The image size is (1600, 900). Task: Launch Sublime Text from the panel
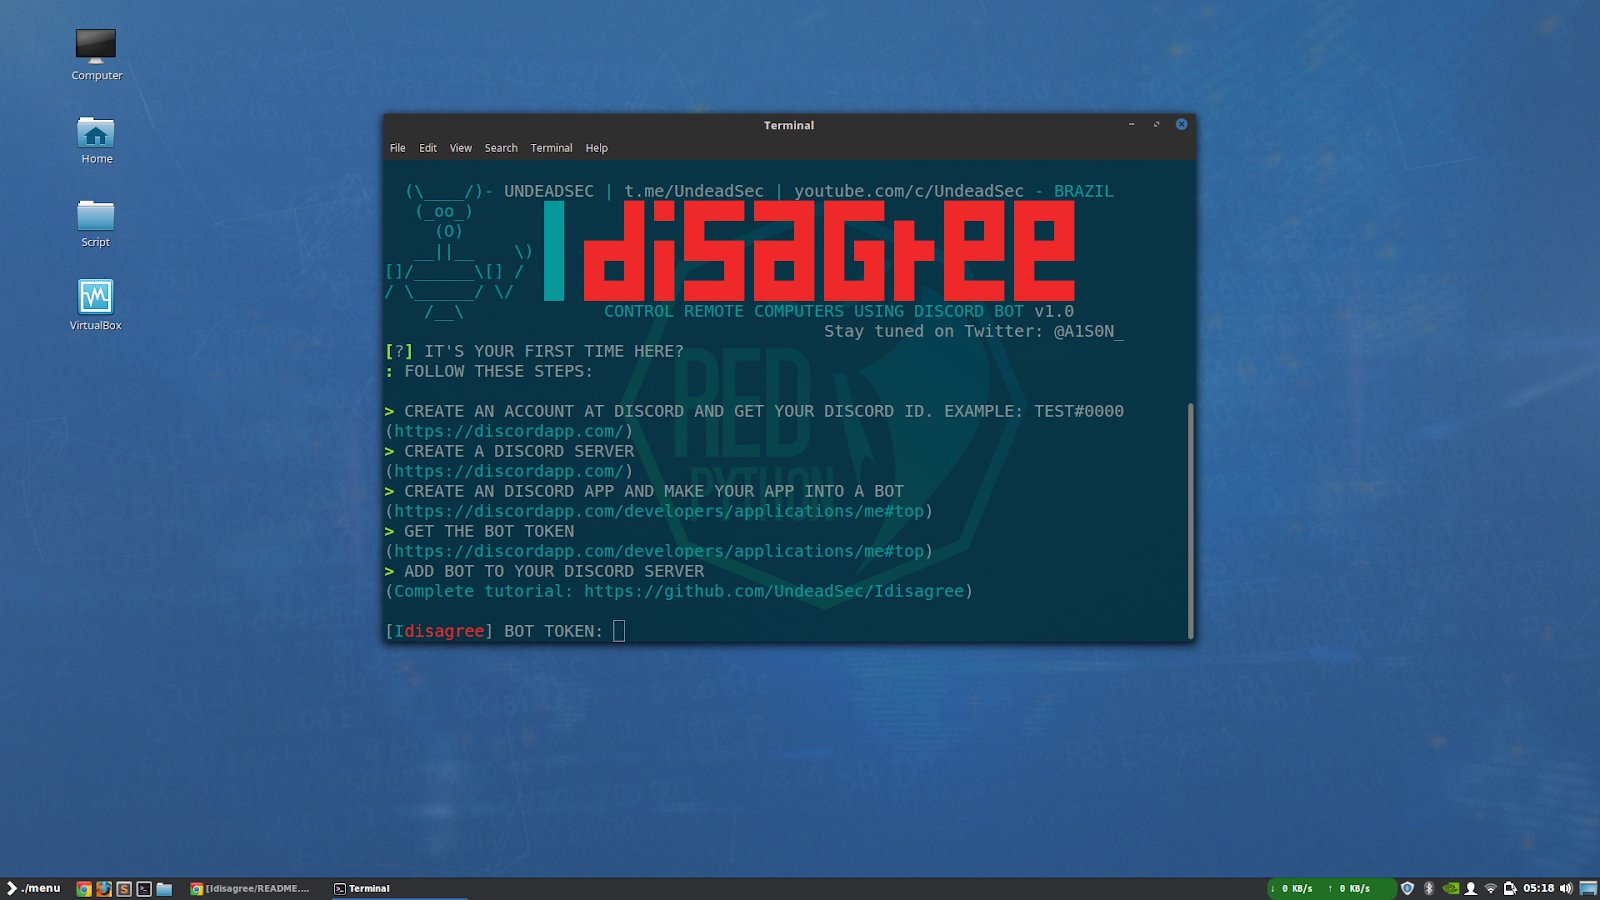click(x=124, y=888)
